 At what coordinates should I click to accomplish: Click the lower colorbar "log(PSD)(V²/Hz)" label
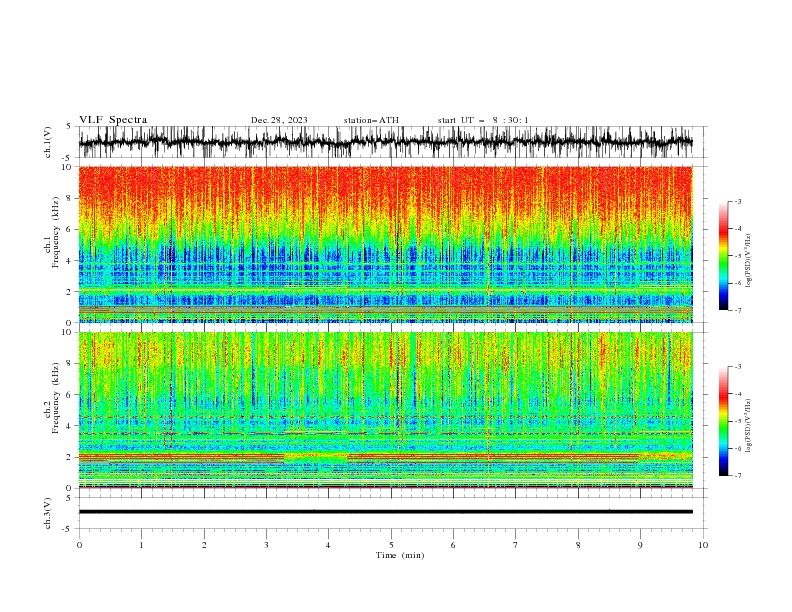coord(749,425)
